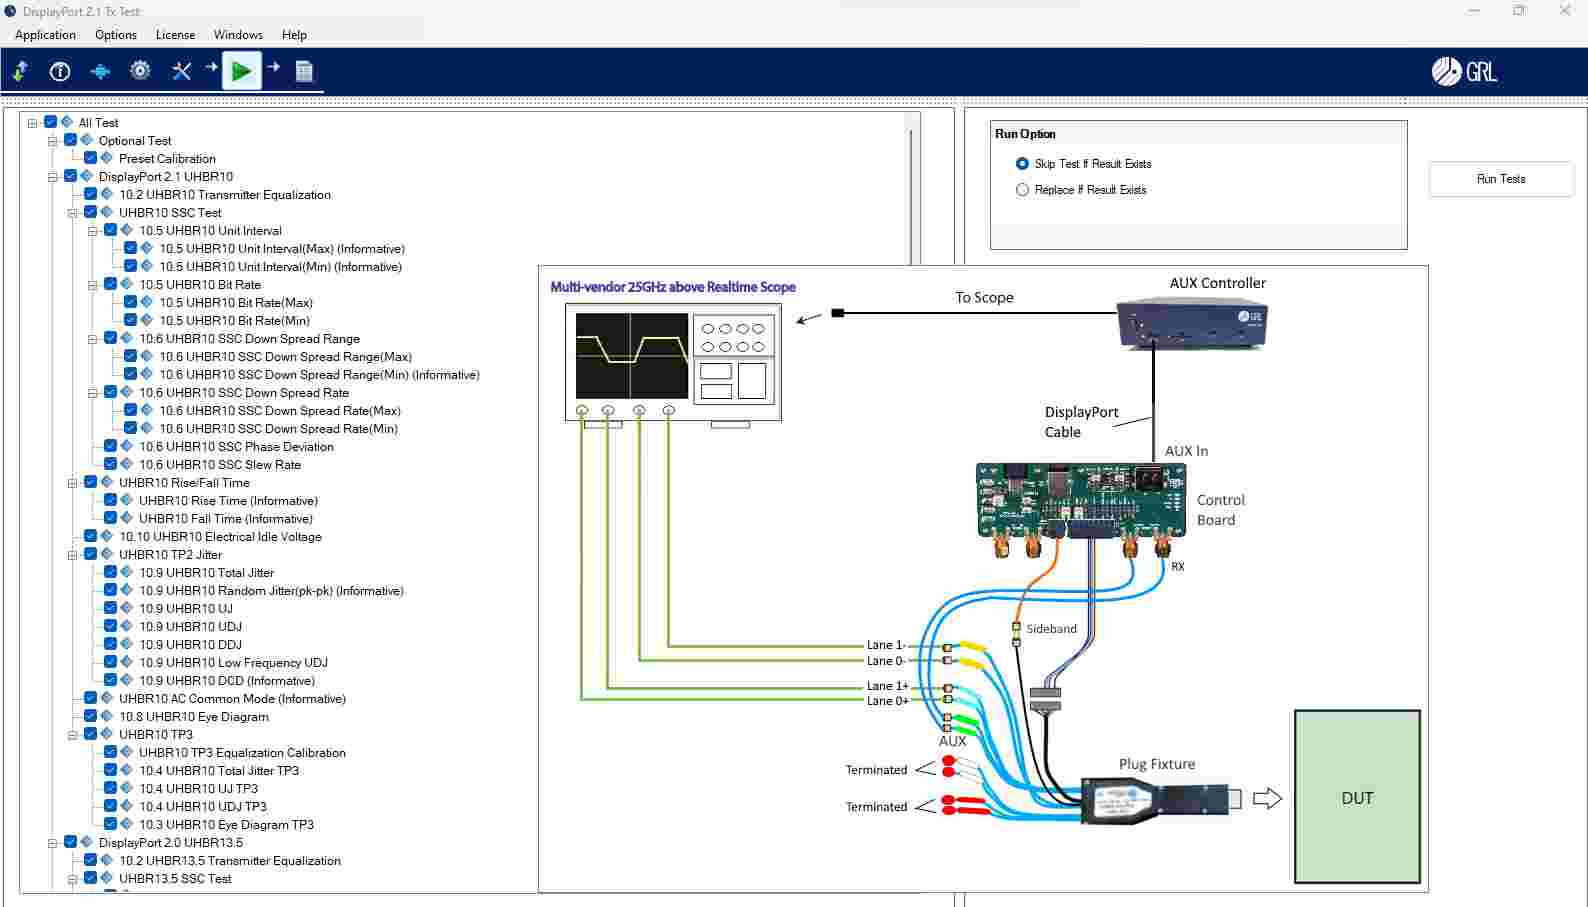Collapse the DisplayPort 2.1 UHBR10 group
This screenshot has height=907, width=1588.
(x=53, y=177)
